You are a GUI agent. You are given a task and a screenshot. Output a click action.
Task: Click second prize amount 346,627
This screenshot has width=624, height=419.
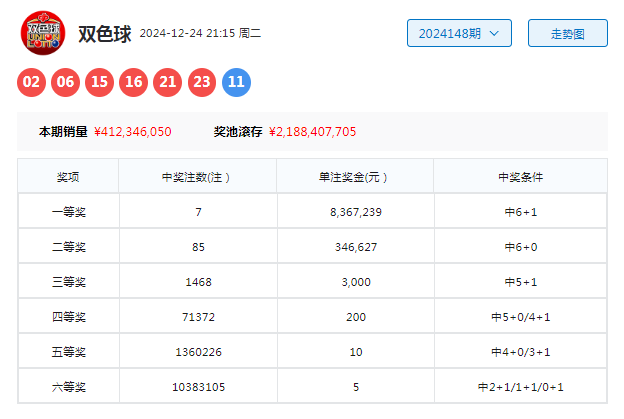356,247
